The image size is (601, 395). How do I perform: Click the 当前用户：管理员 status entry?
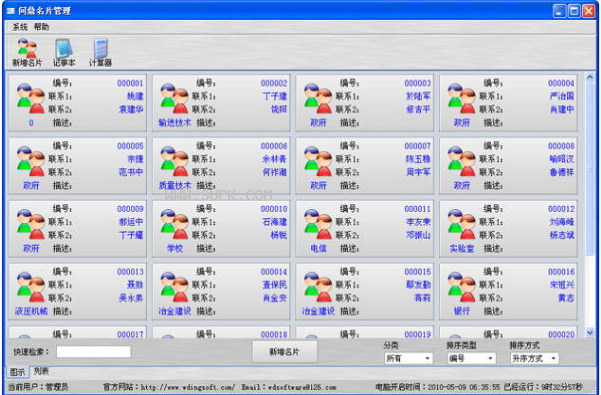pyautogui.click(x=38, y=387)
